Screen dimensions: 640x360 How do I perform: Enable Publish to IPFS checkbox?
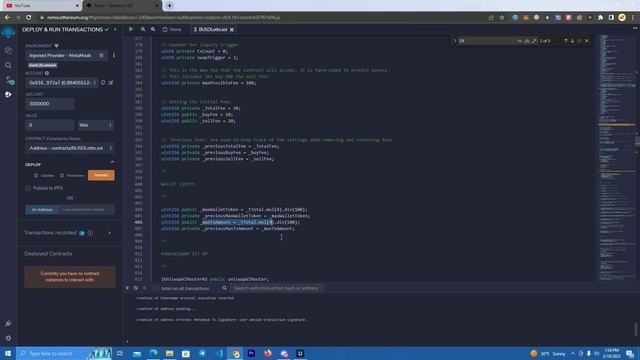tap(28, 188)
